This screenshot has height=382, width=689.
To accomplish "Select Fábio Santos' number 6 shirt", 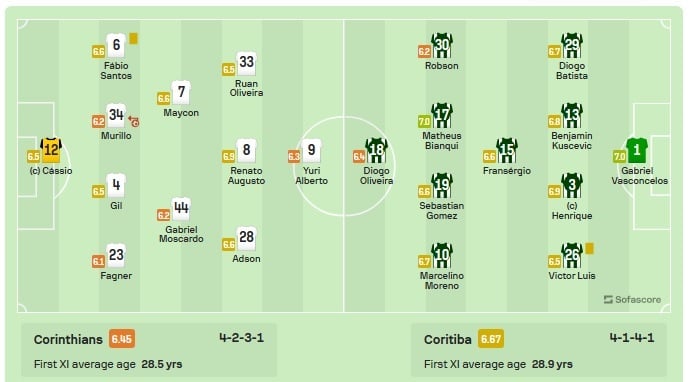I will pyautogui.click(x=116, y=45).
